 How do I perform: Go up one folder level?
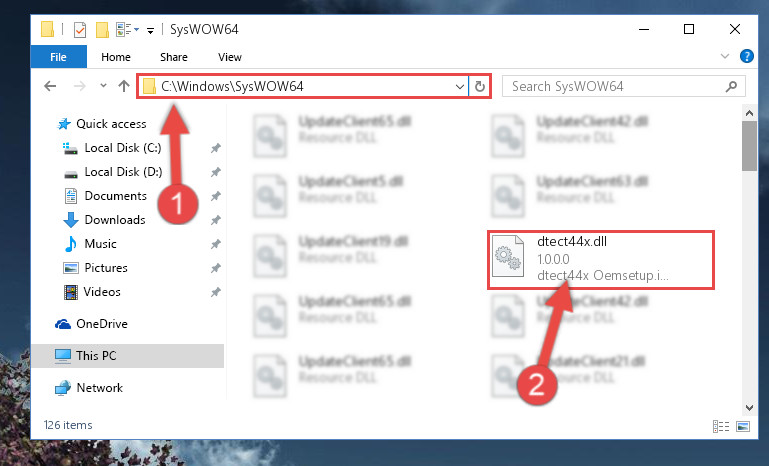tap(124, 86)
